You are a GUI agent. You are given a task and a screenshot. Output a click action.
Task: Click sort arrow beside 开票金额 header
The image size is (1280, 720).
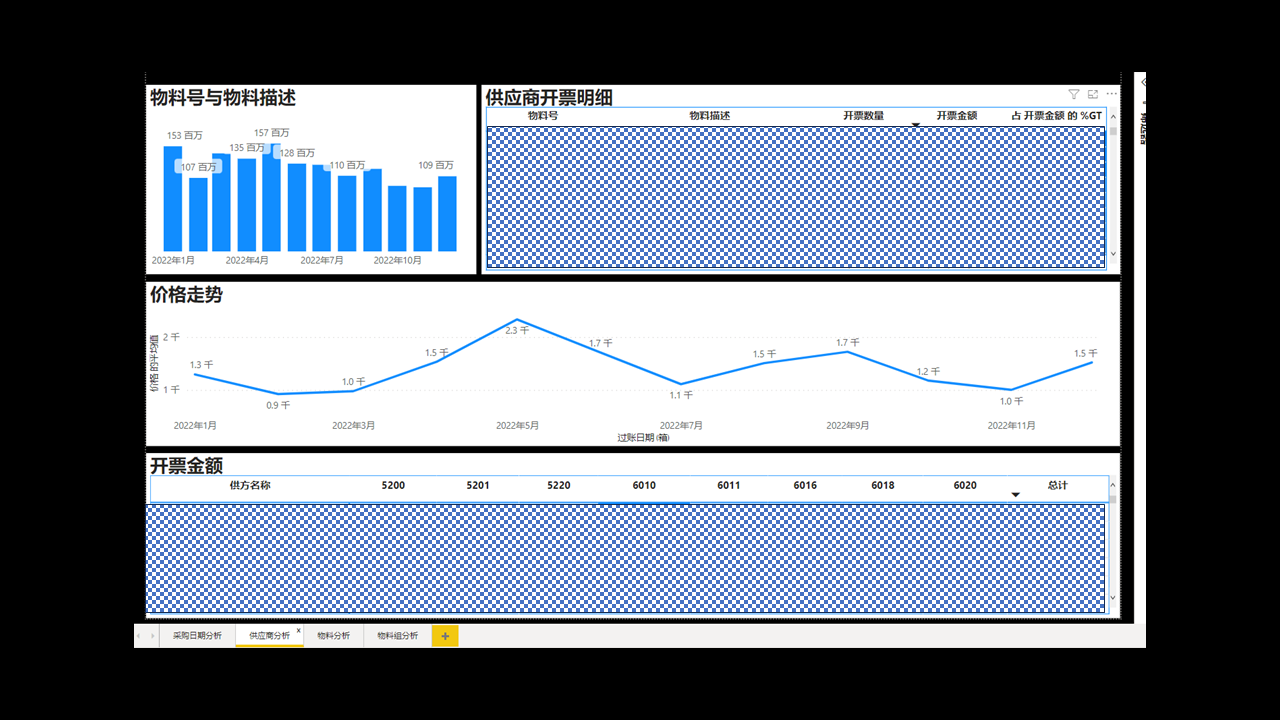coord(915,124)
